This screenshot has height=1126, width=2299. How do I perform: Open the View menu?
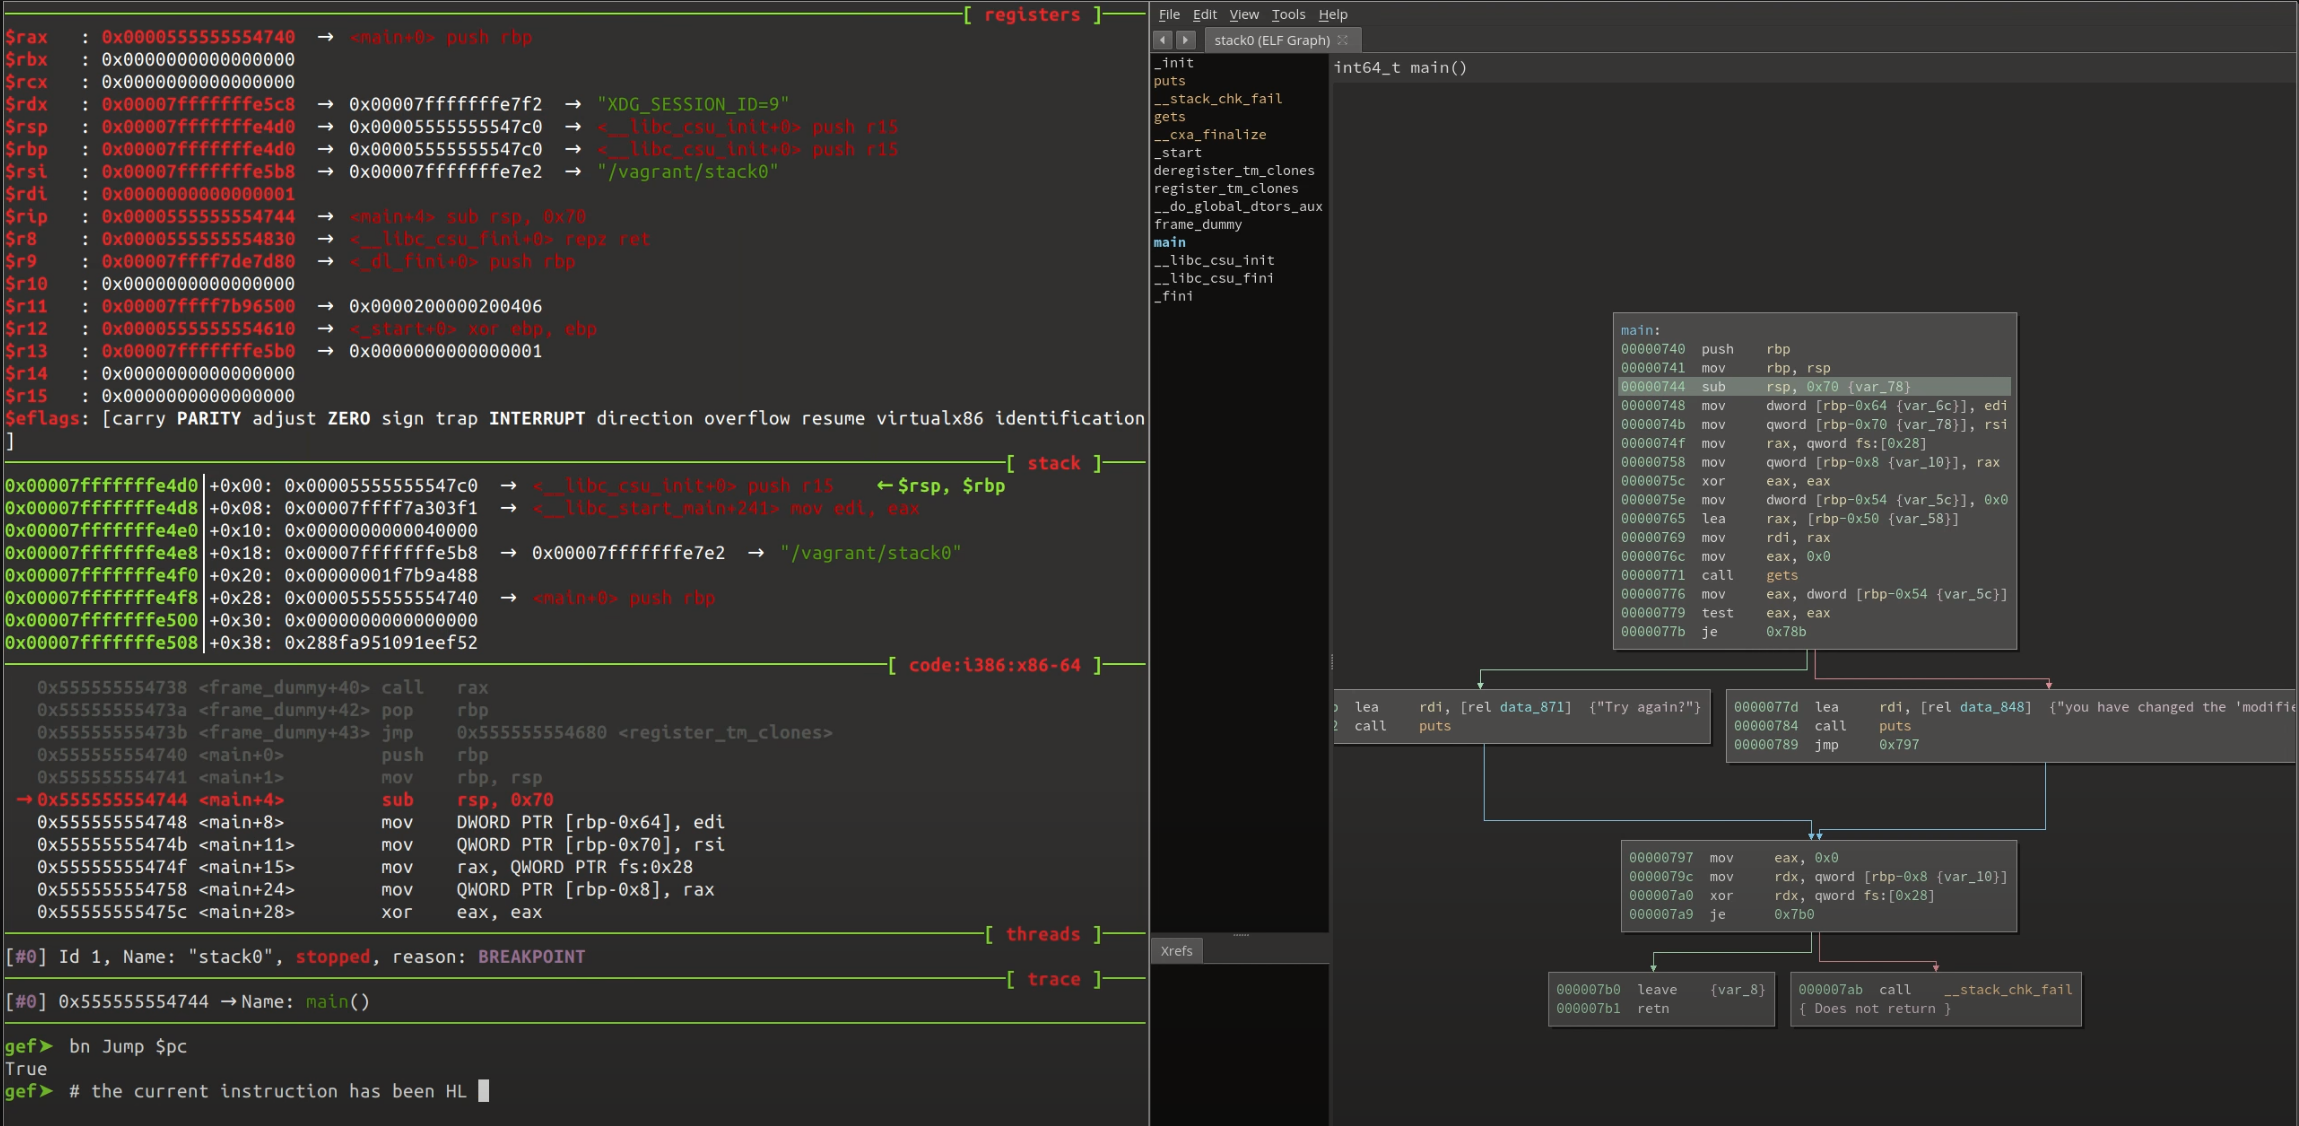[1244, 14]
